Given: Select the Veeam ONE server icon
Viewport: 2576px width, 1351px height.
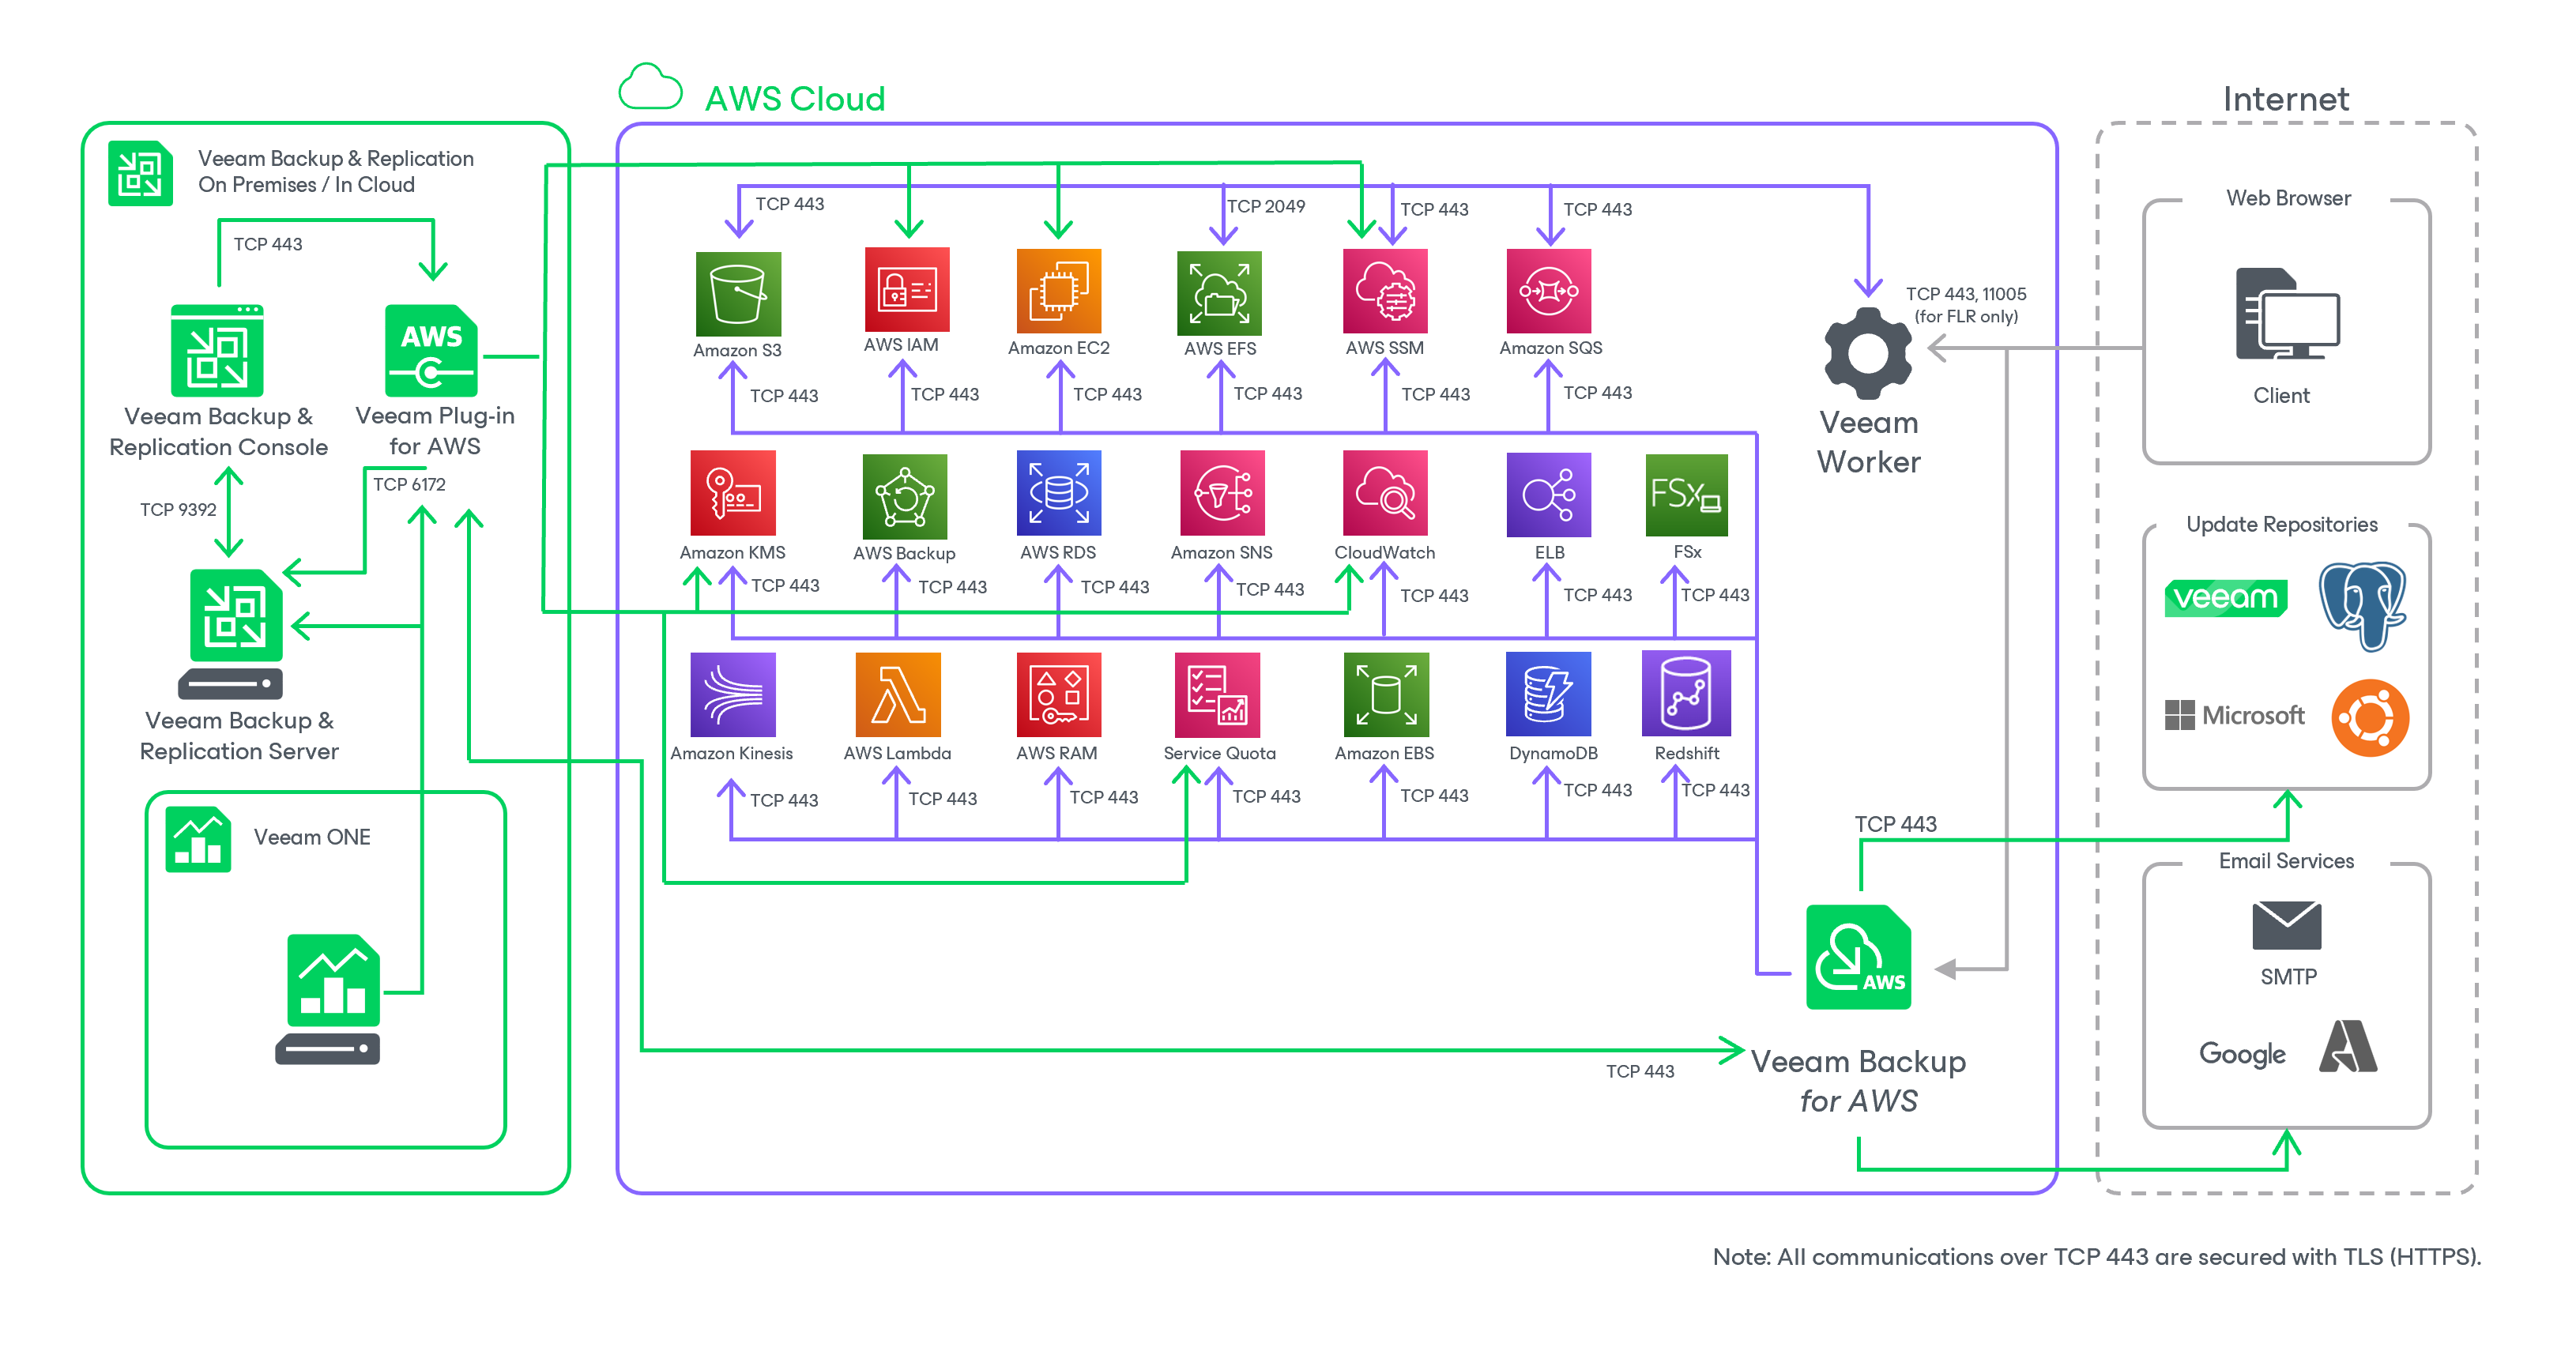Looking at the screenshot, I should [x=329, y=999].
